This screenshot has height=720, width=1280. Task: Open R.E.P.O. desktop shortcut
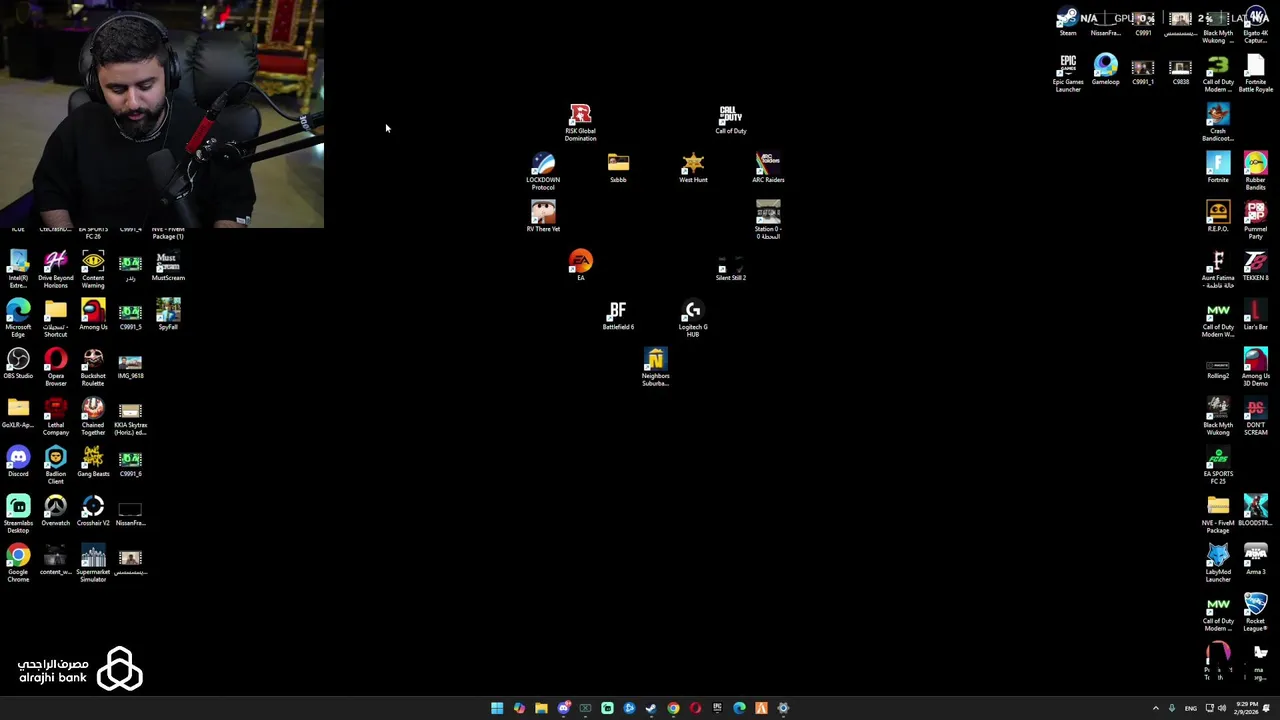pyautogui.click(x=1218, y=216)
